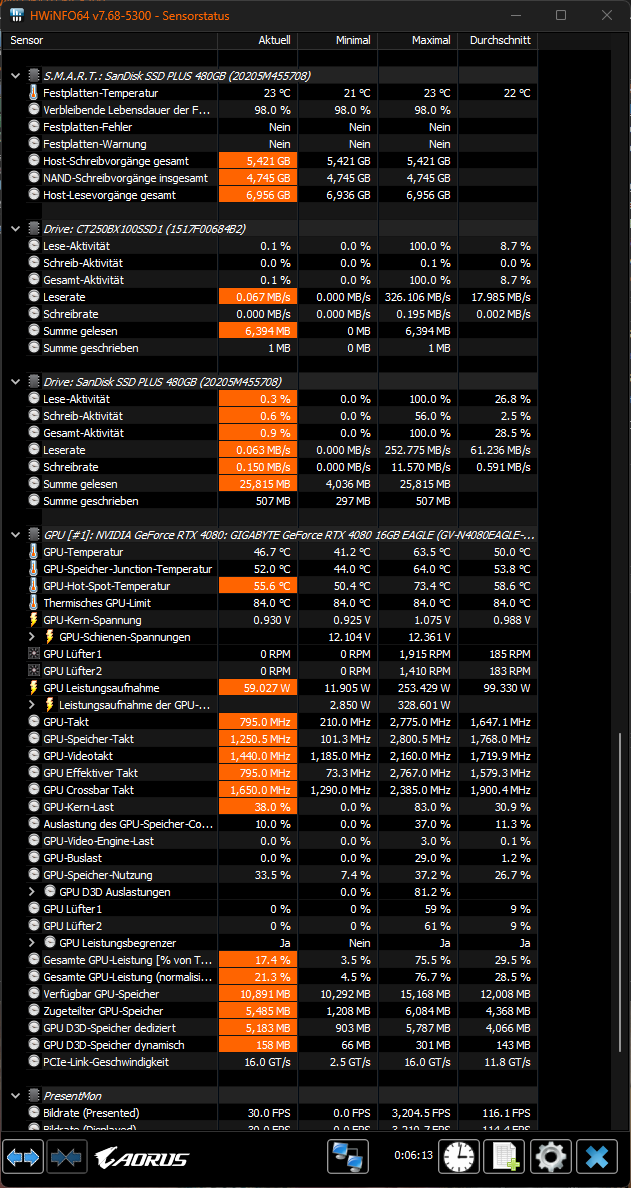Click the fan icon beside first GPU Lüfter2 RPM row
The height and width of the screenshot is (1188, 631).
[33, 671]
